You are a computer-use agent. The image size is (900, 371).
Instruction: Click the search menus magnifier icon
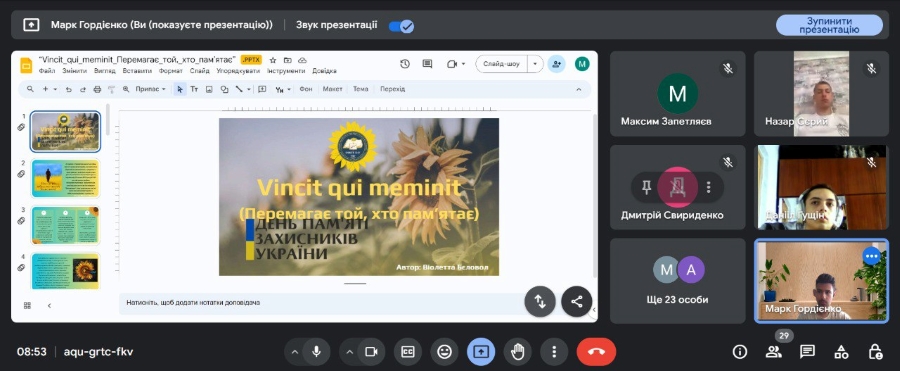30,89
